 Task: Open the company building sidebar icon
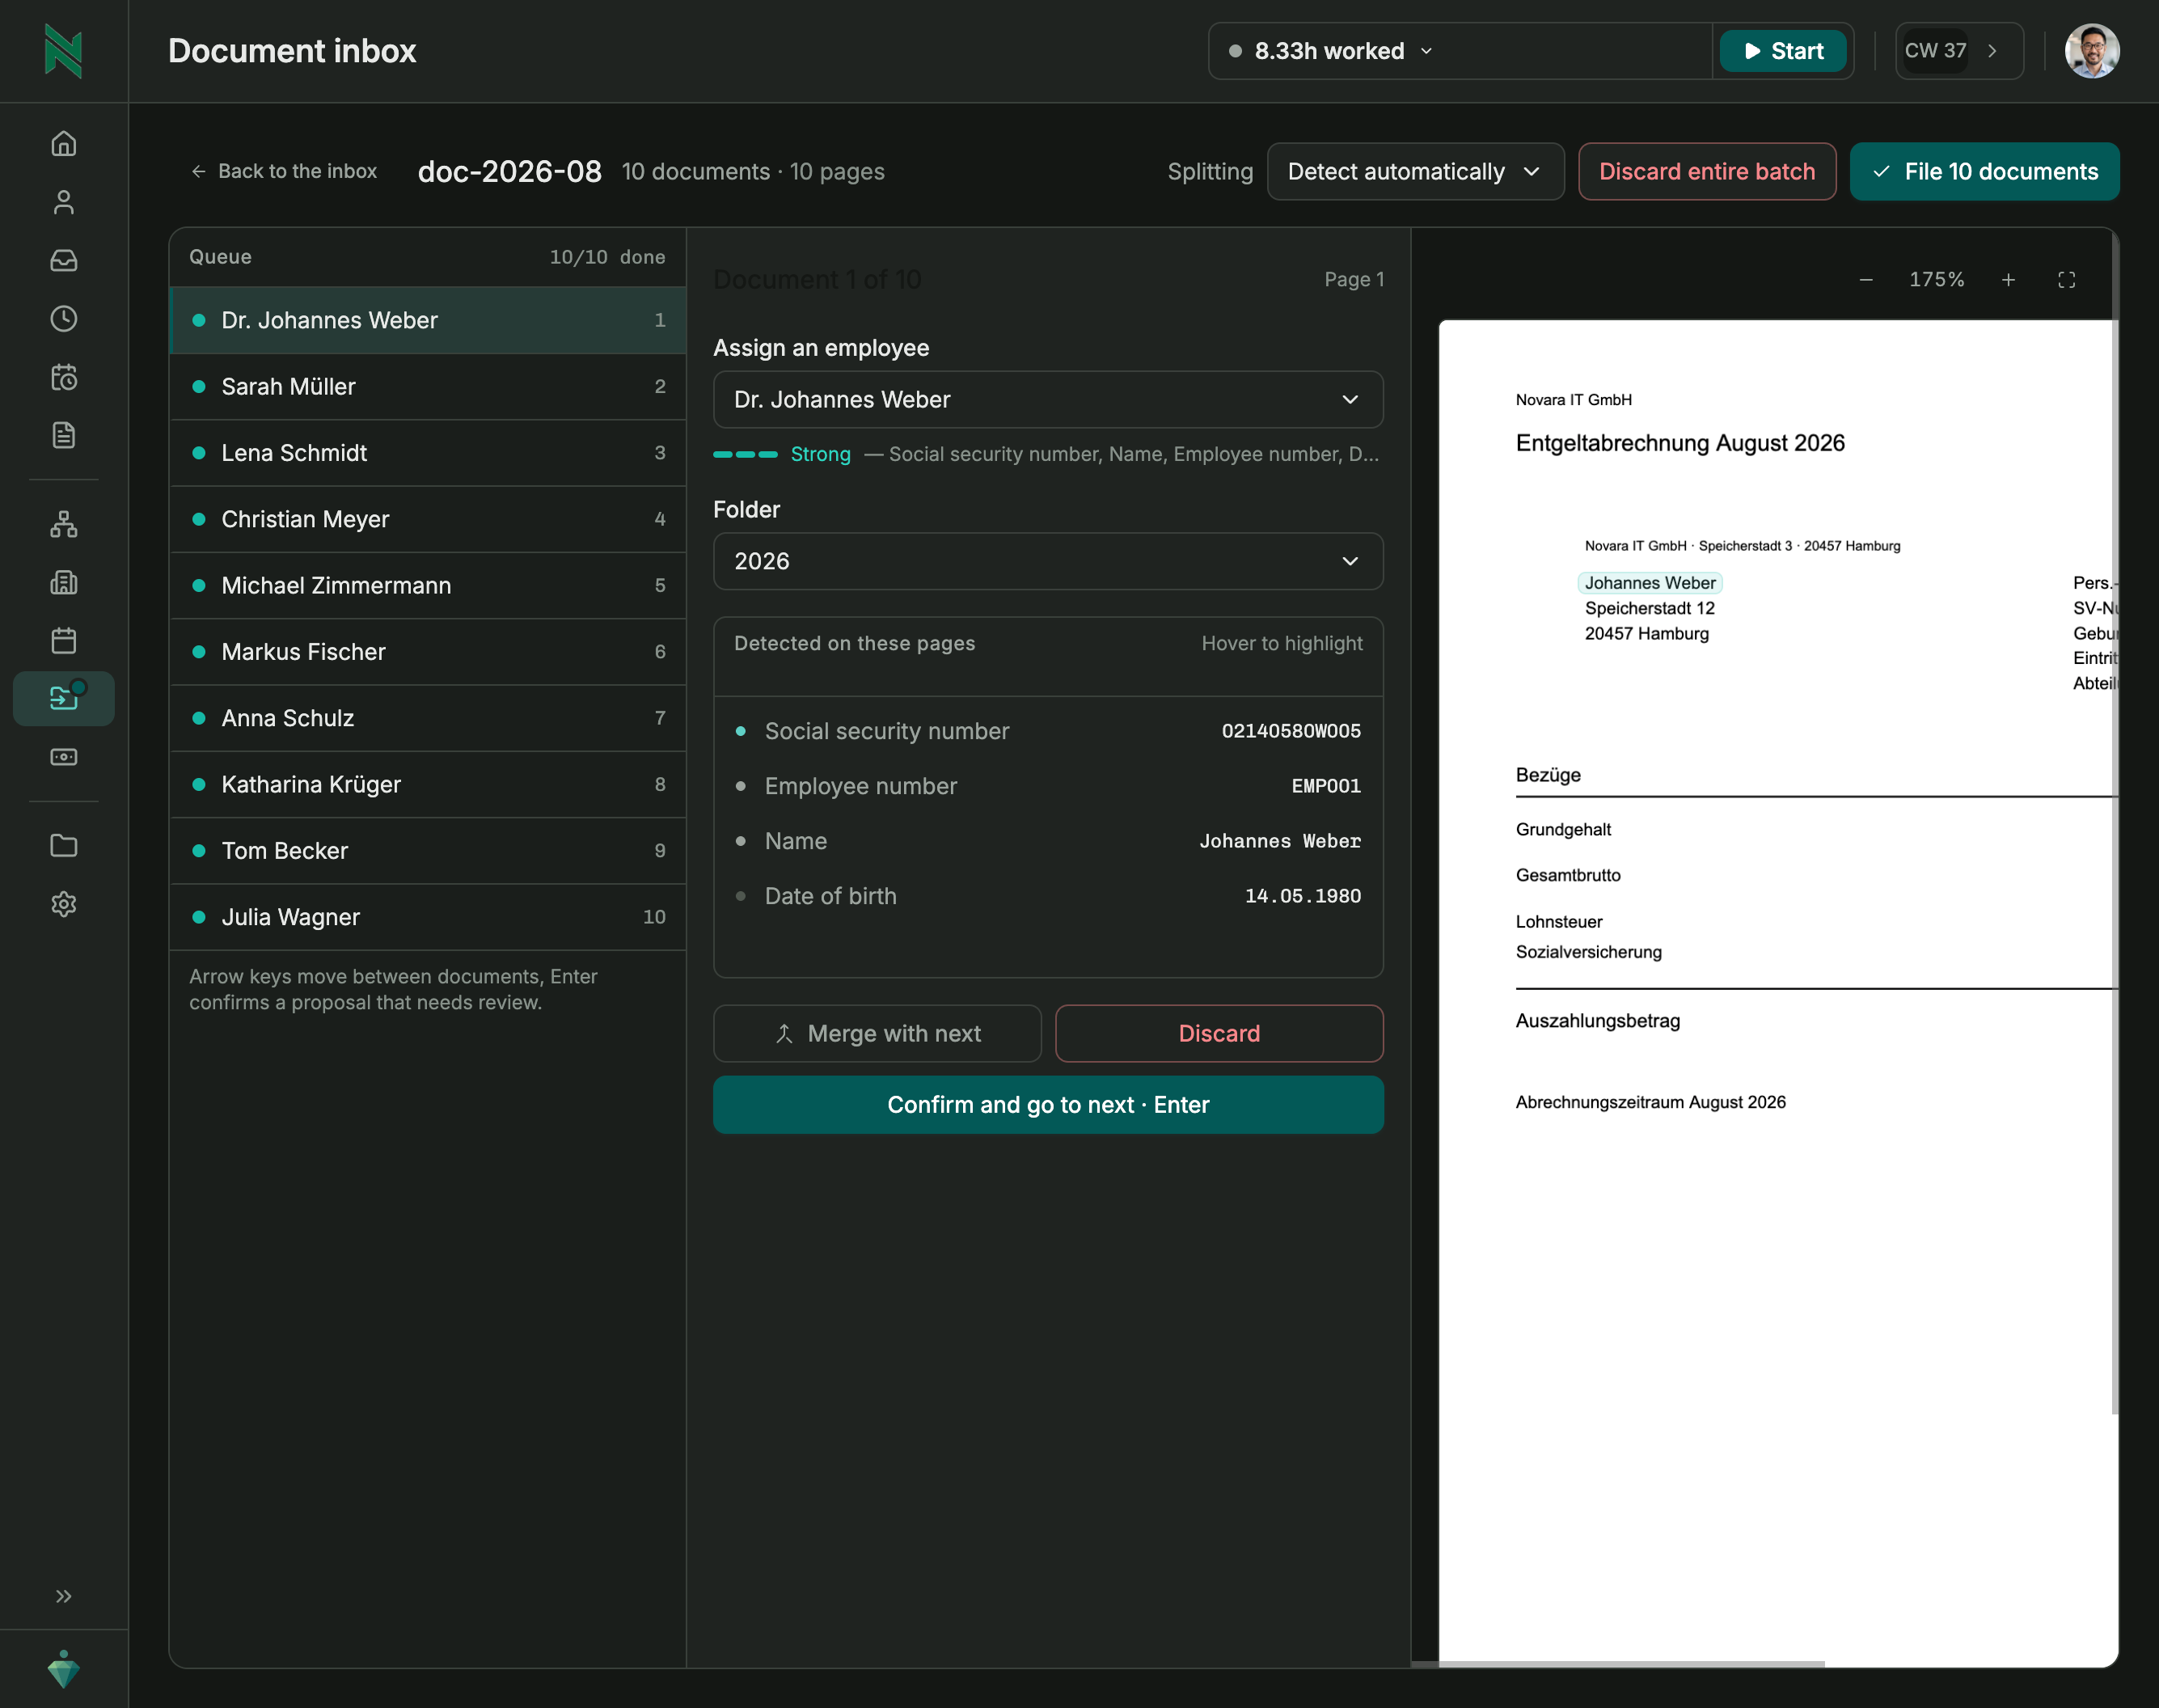pos(63,582)
